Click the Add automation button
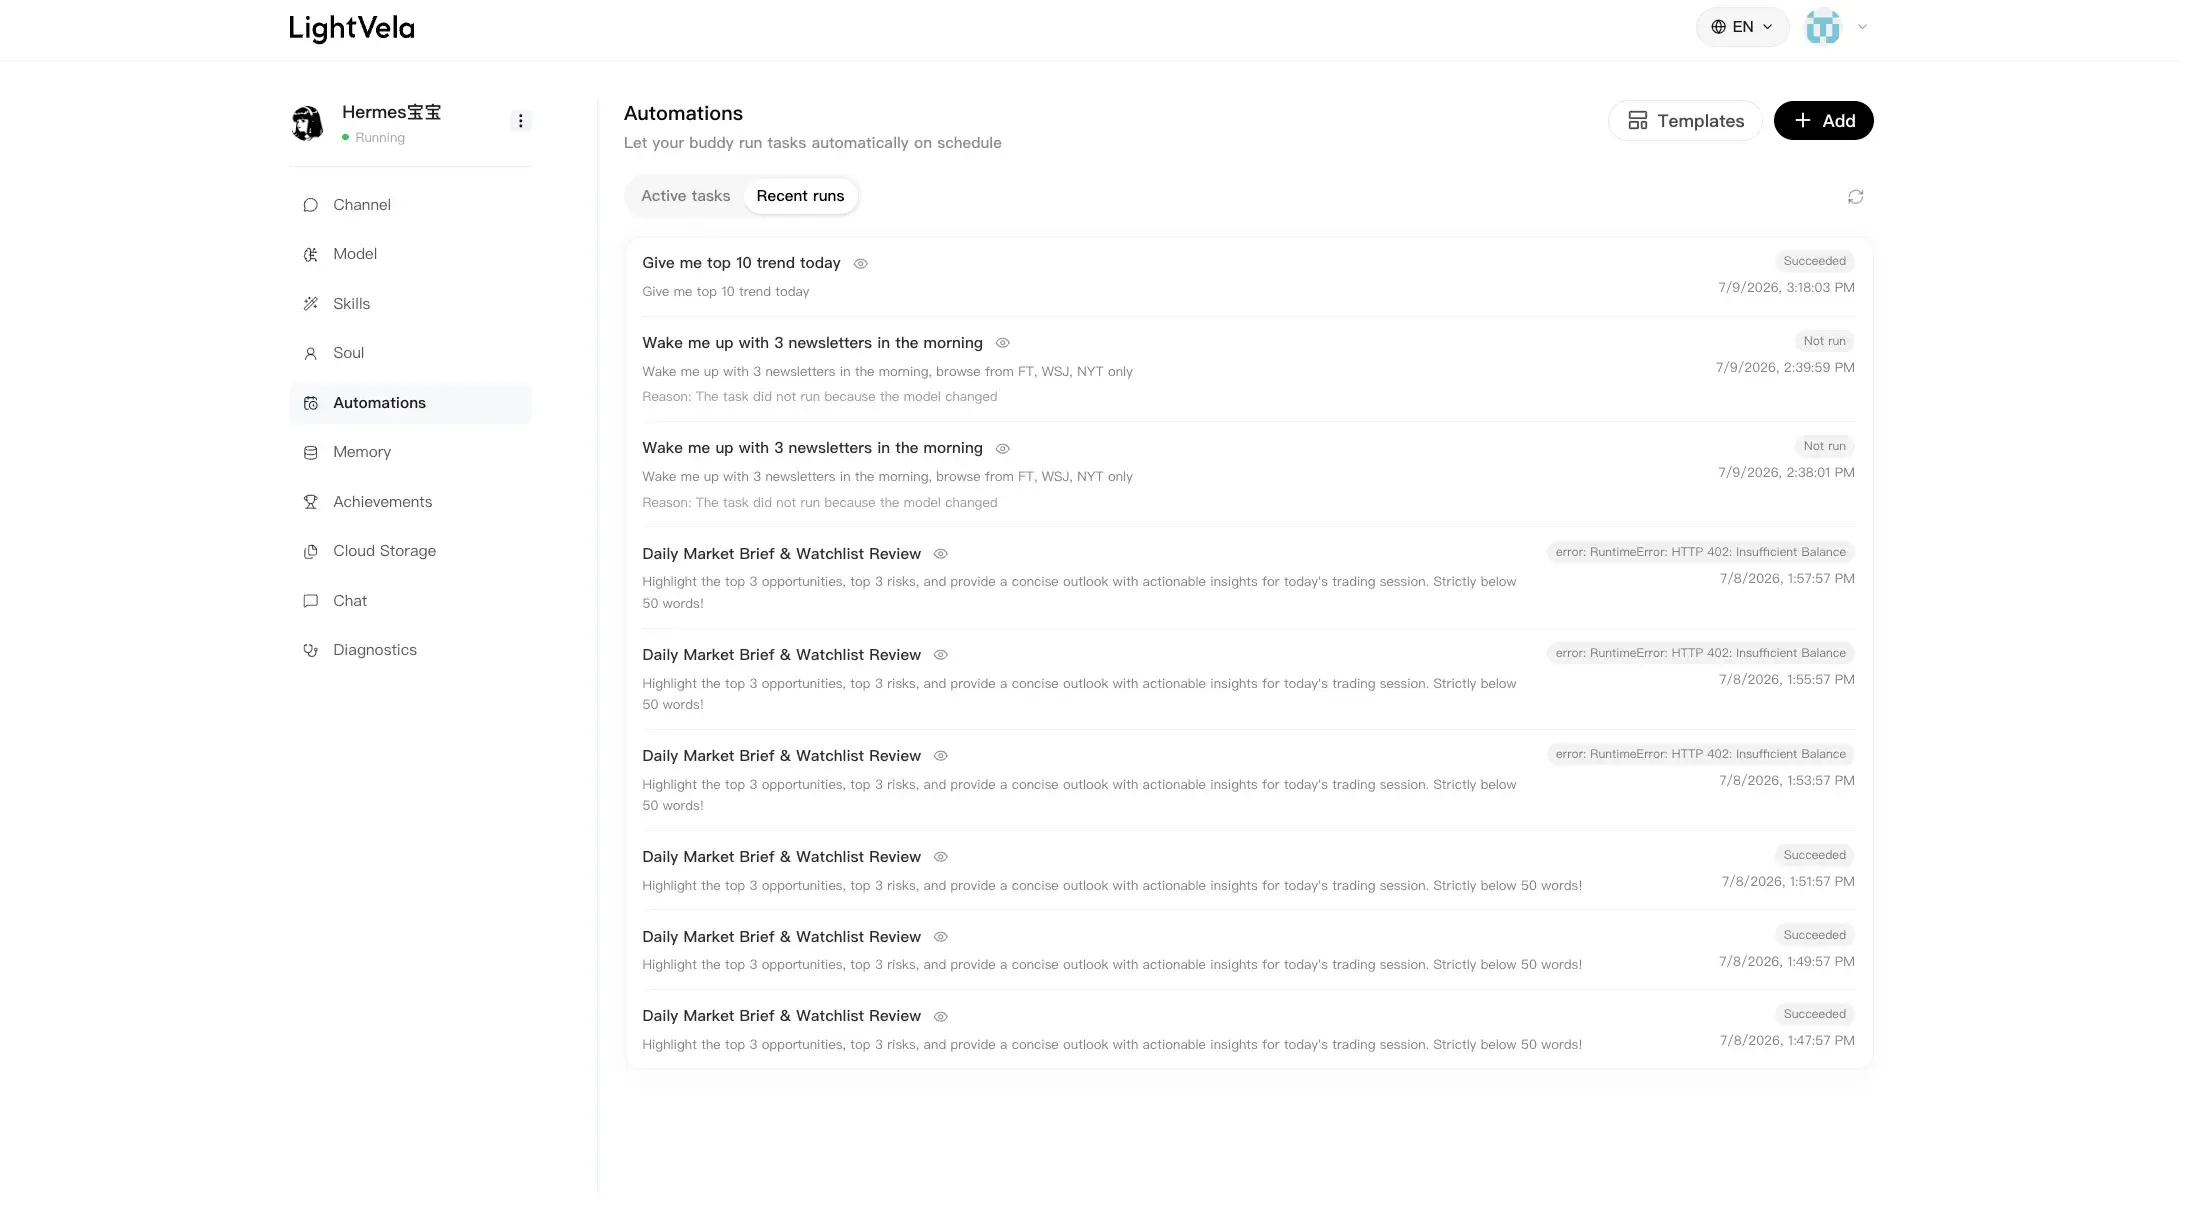Screen dimensions: 2190x1216 pyautogui.click(x=1823, y=121)
